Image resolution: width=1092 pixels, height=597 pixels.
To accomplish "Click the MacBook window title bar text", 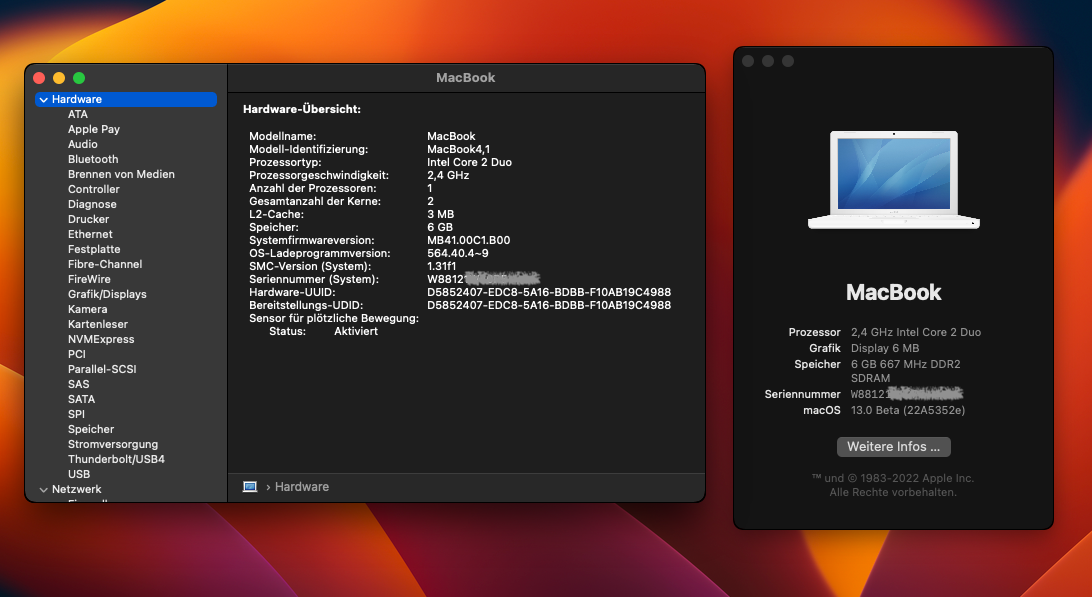I will tap(465, 78).
